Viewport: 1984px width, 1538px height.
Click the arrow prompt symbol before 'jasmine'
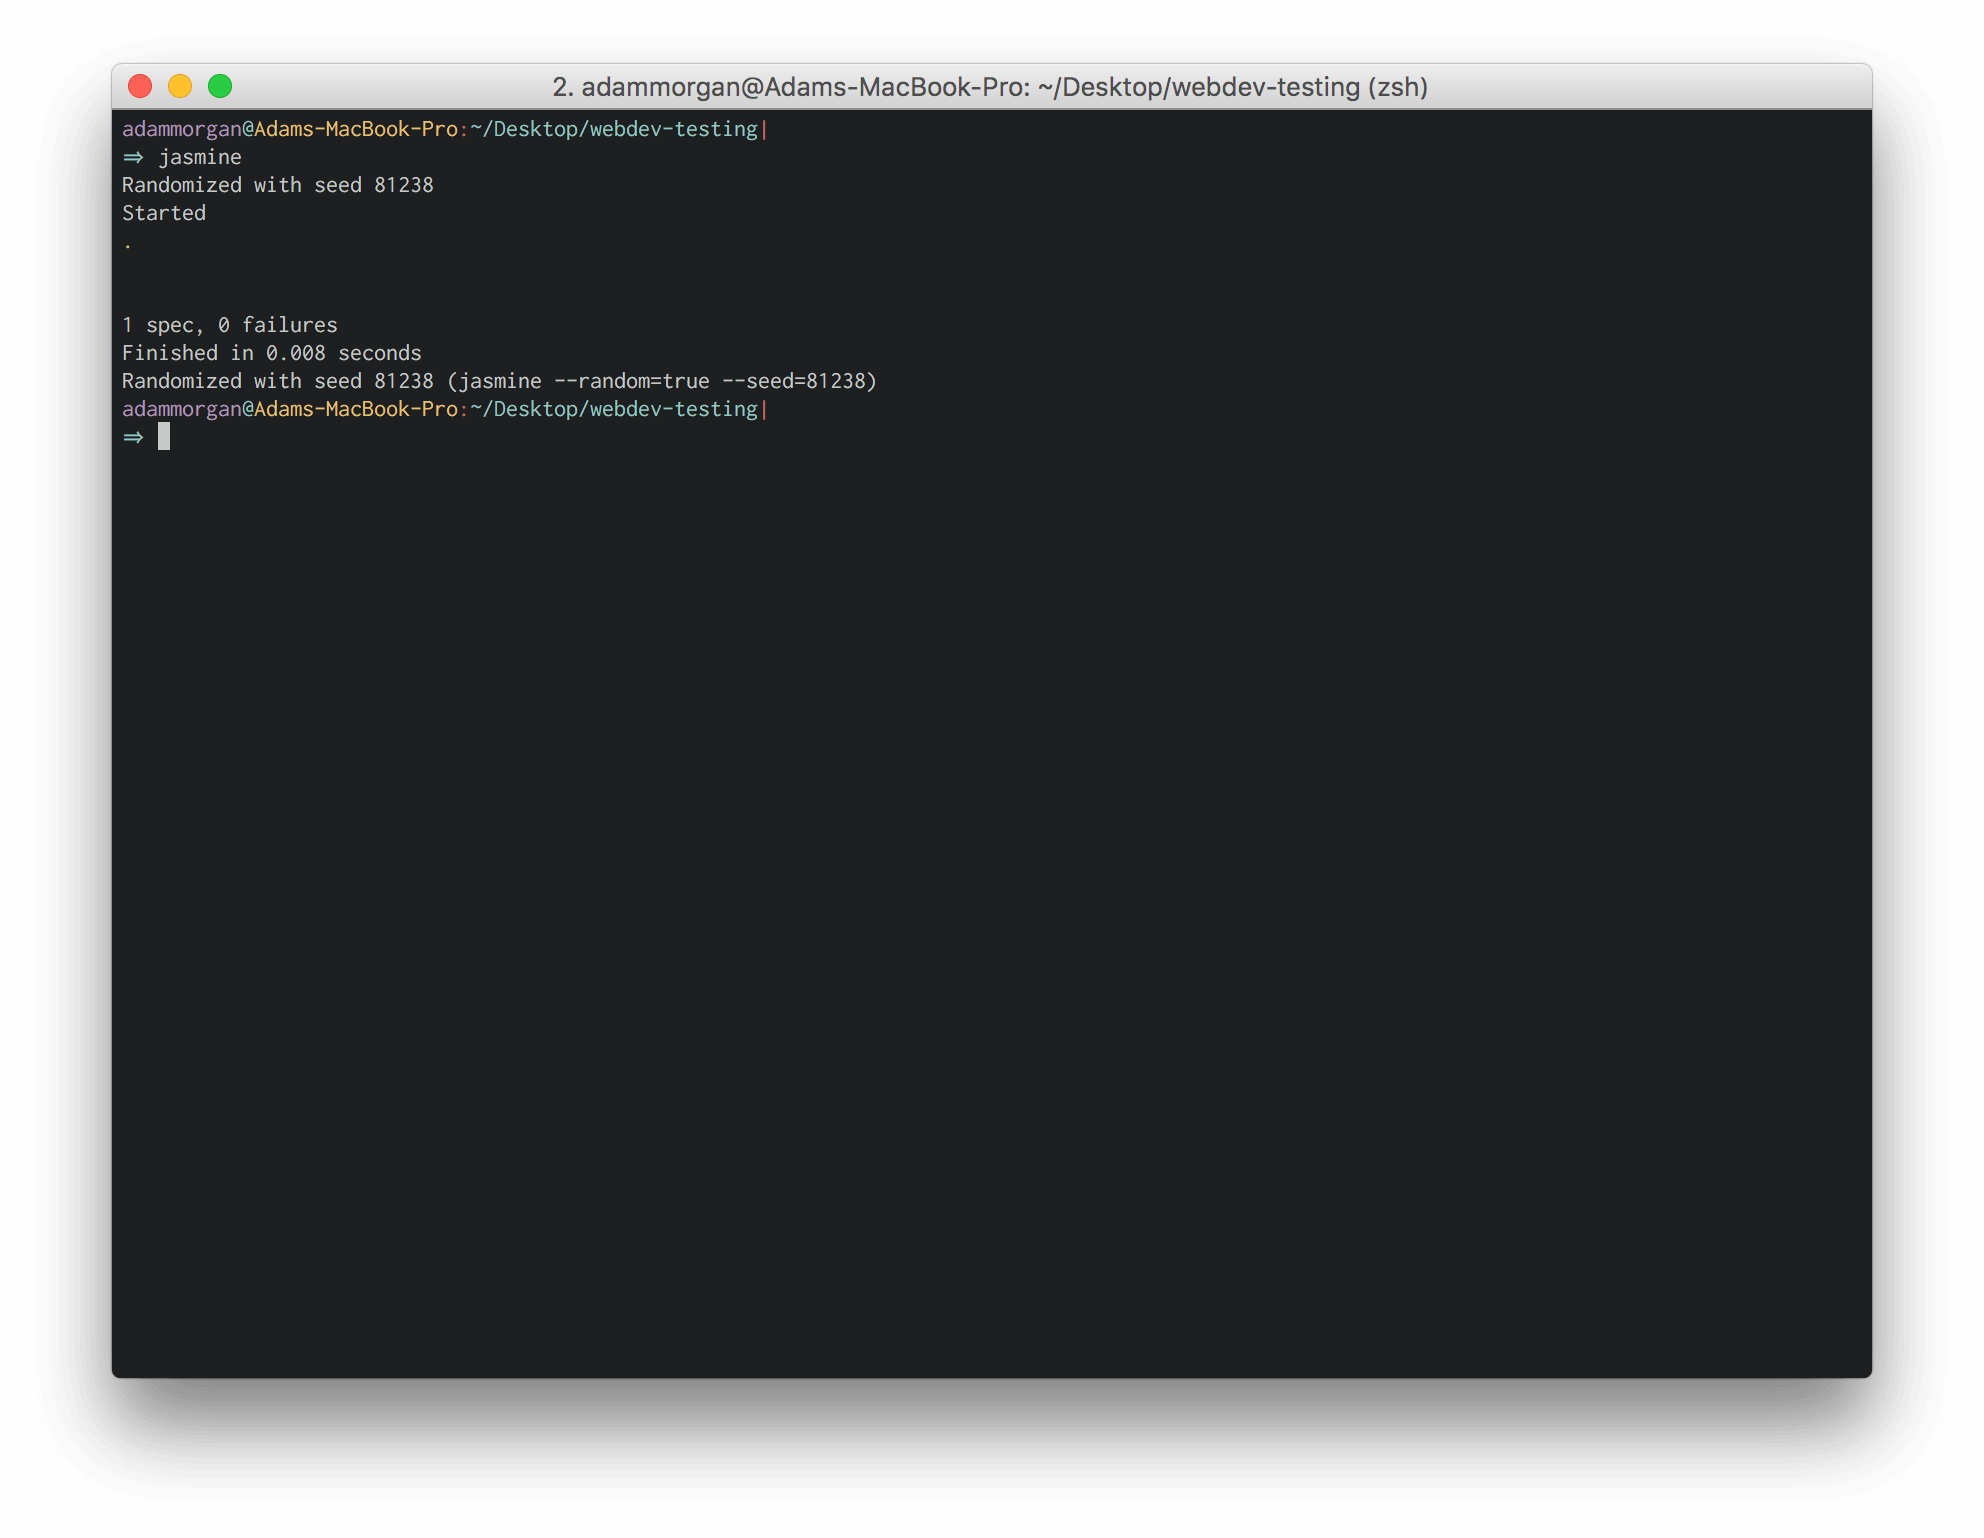click(x=133, y=158)
